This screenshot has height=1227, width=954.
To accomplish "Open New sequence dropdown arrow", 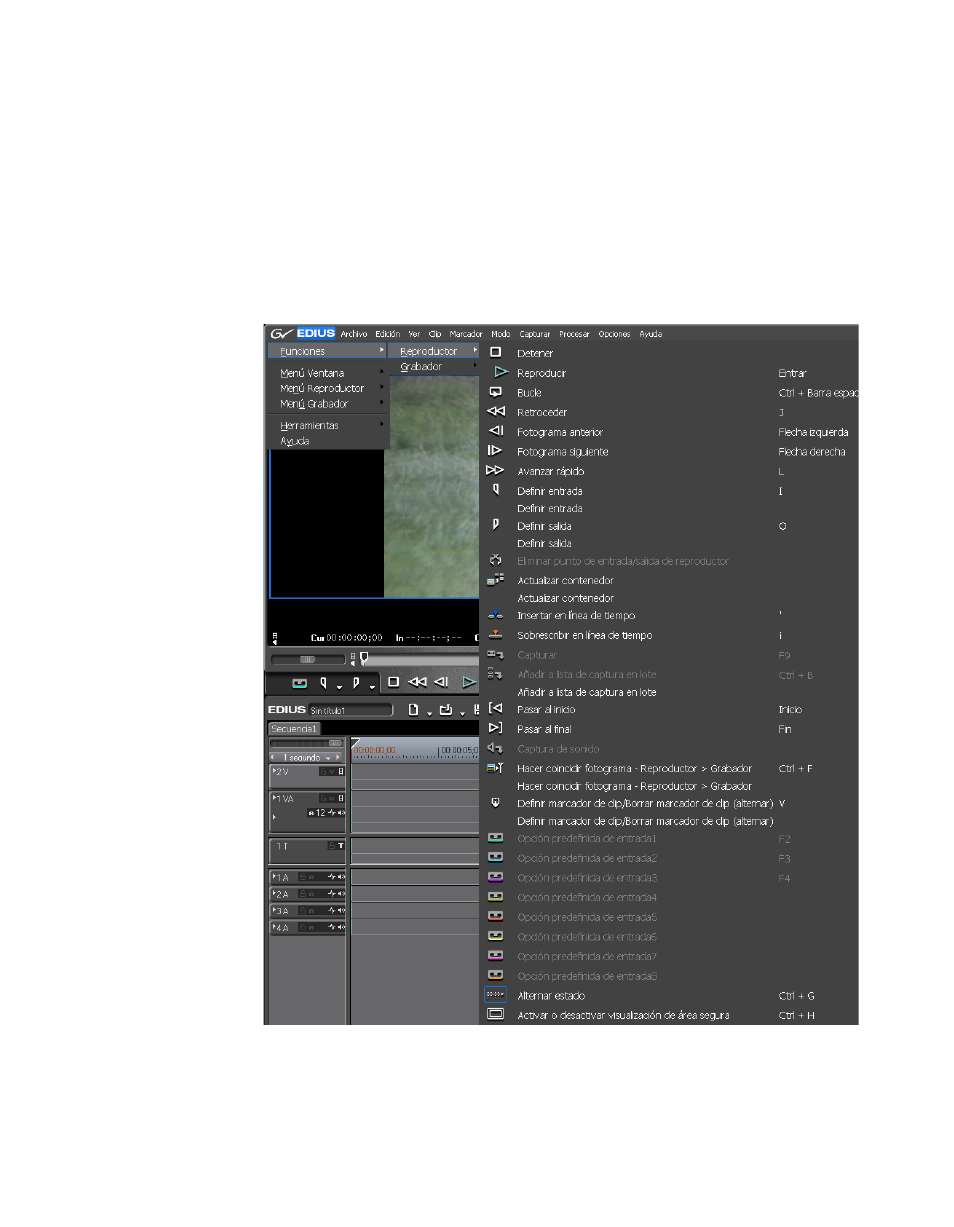I will 429,712.
